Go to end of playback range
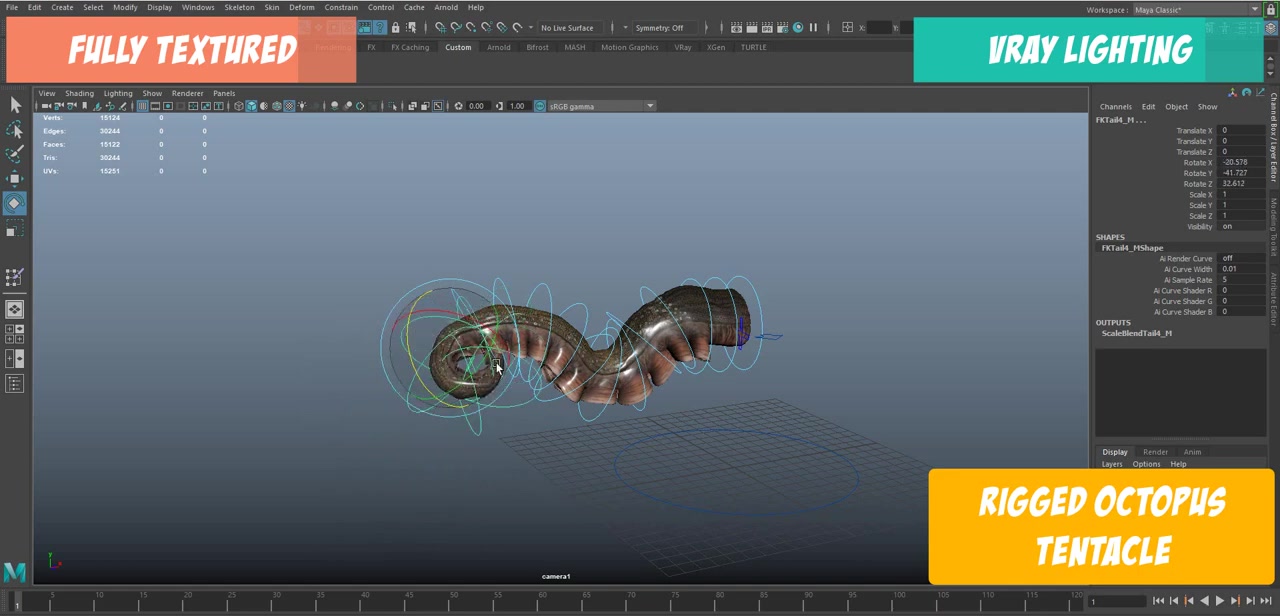The height and width of the screenshot is (616, 1280). [x=1265, y=601]
